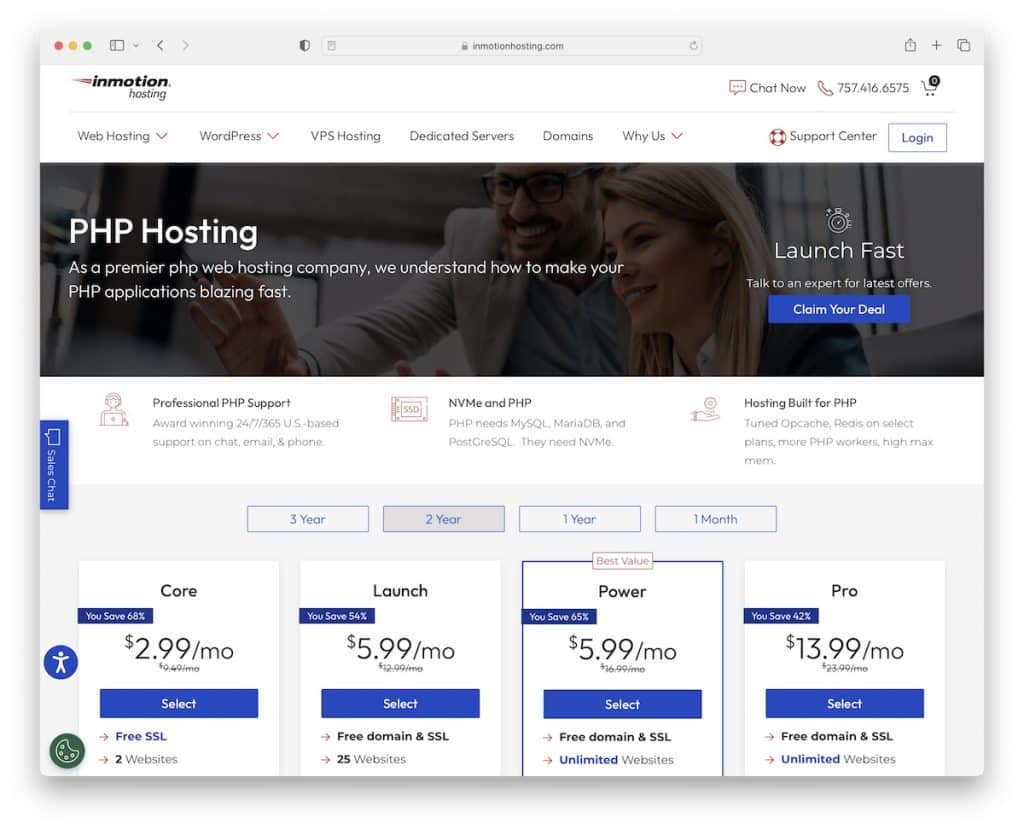Open a new tab with the plus icon
1024x829 pixels.
point(936,45)
